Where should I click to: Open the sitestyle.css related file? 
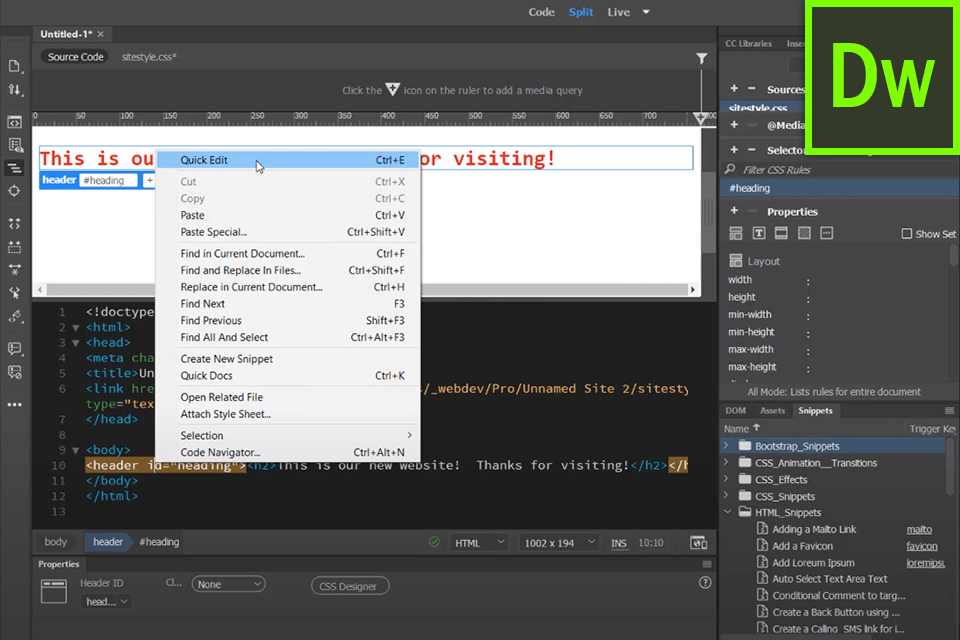click(x=149, y=57)
